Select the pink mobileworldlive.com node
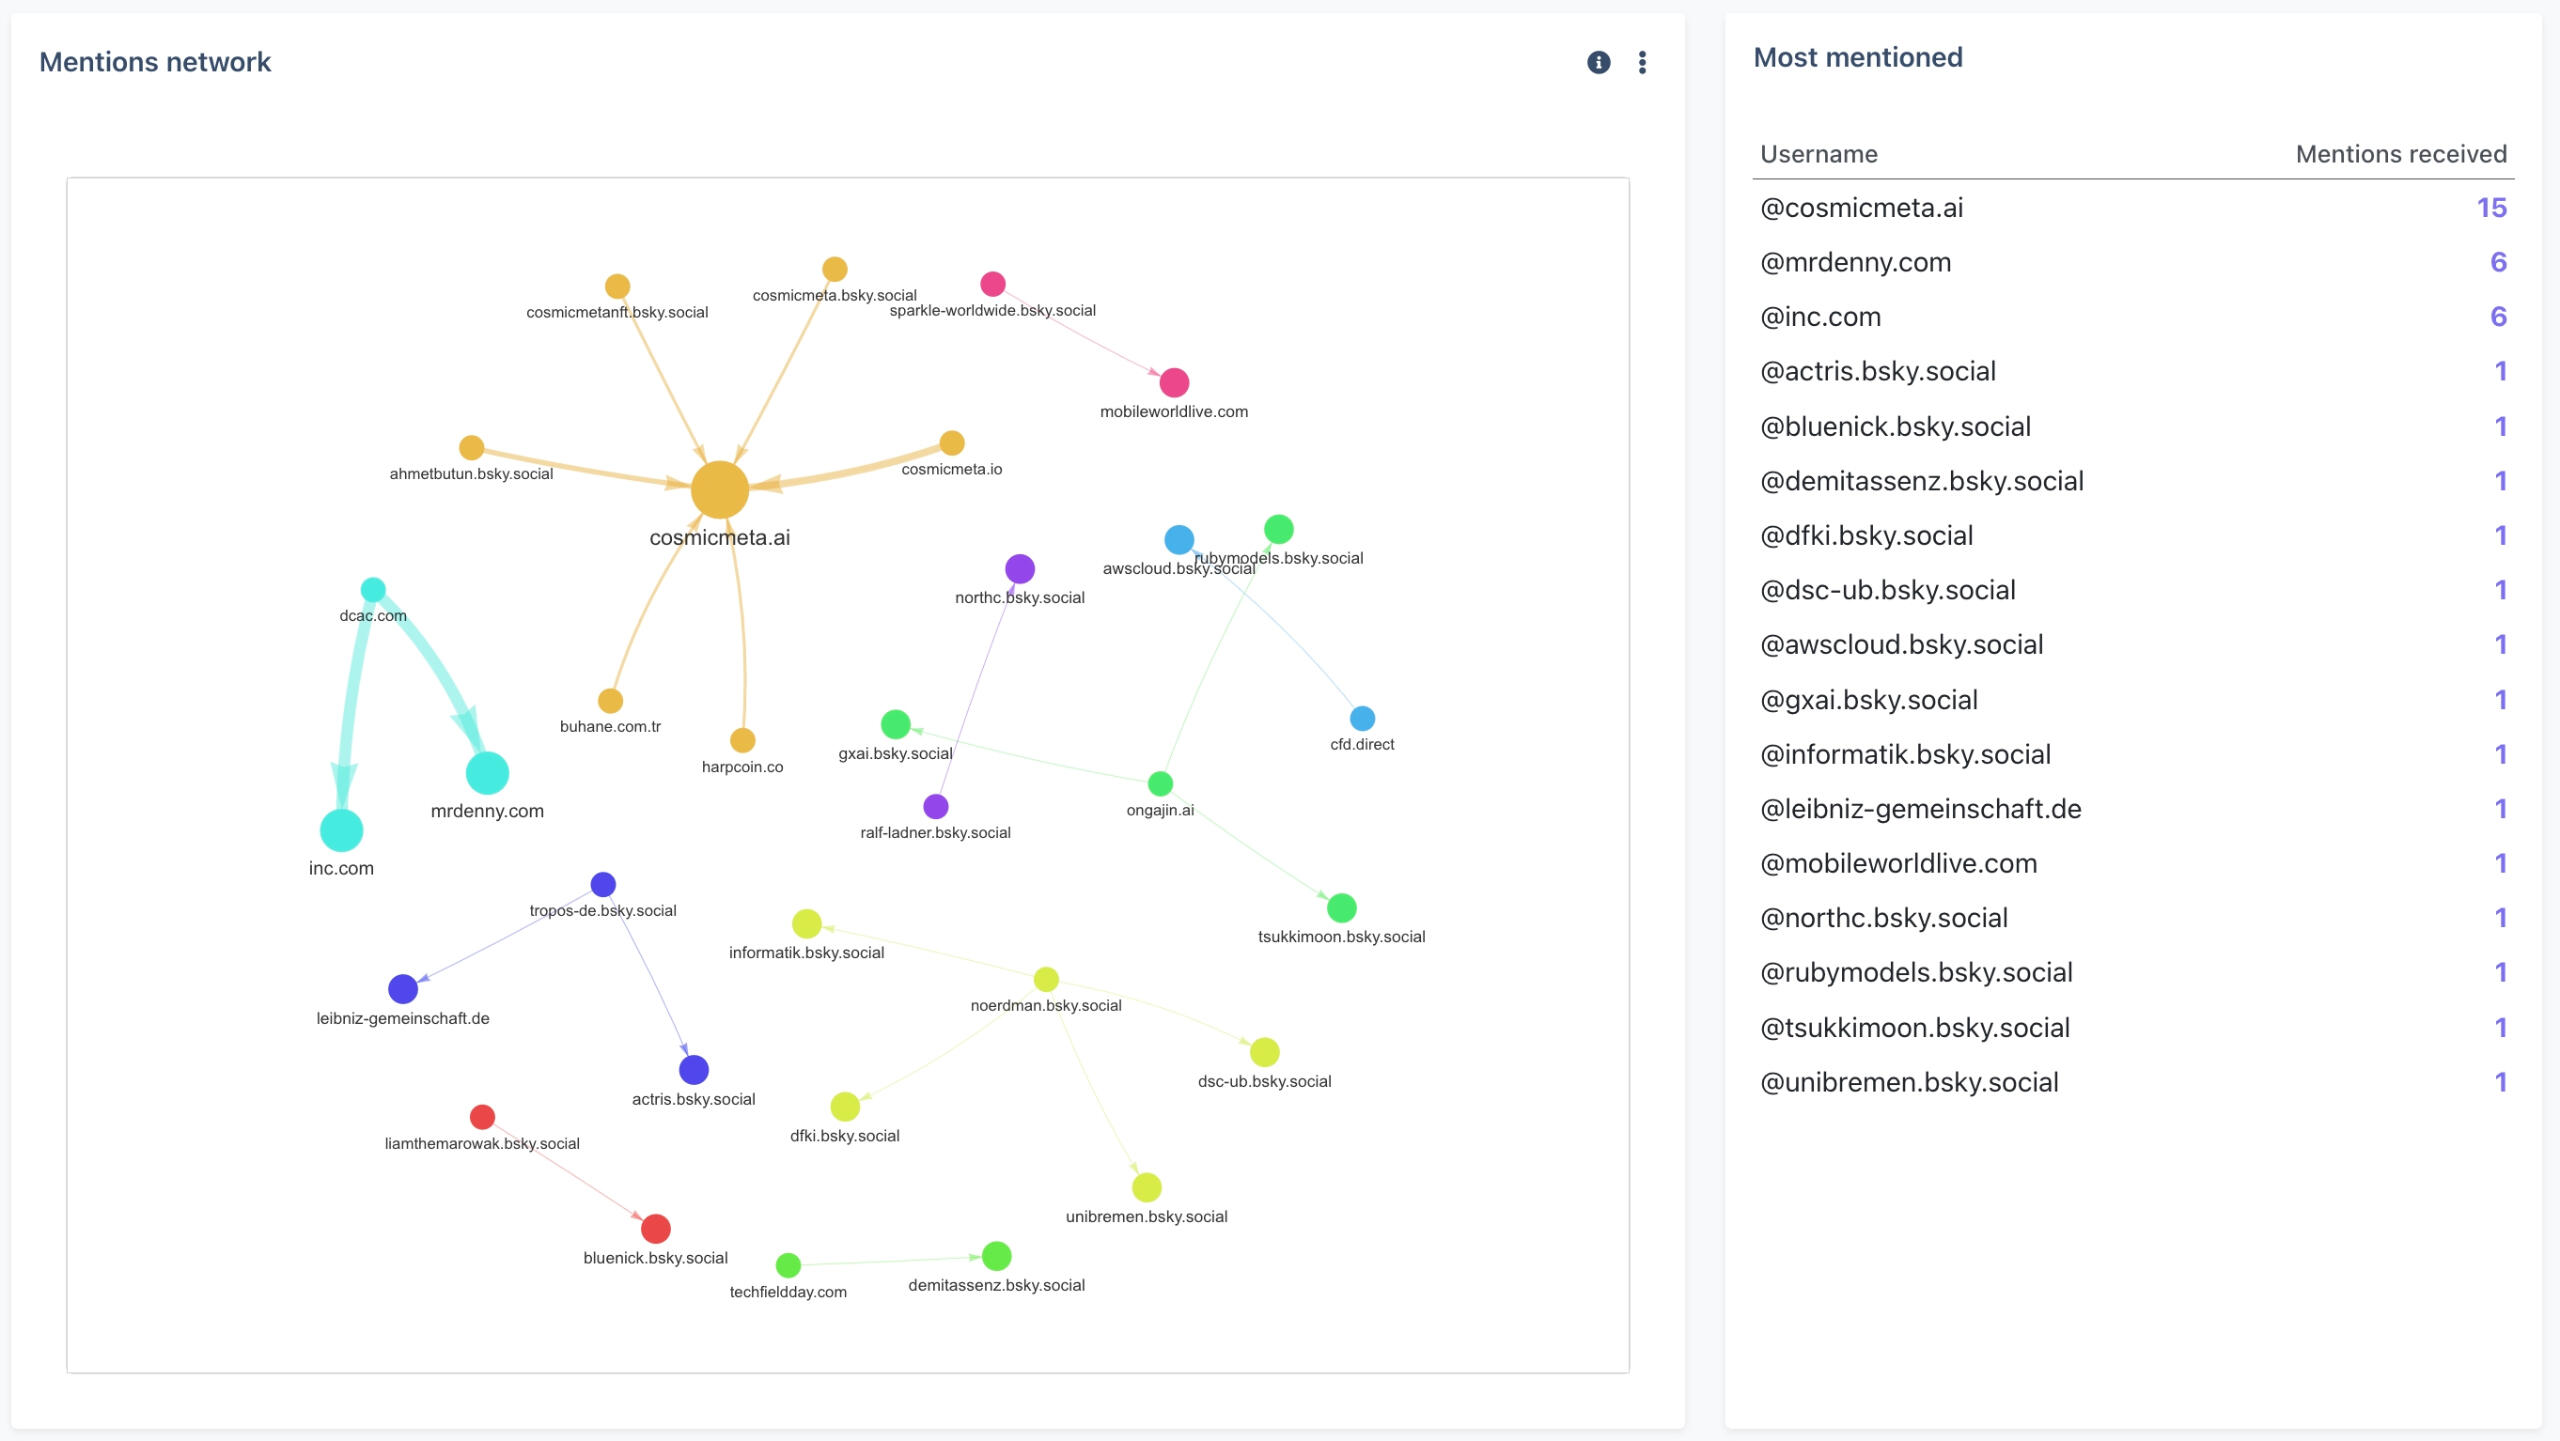Image resolution: width=2560 pixels, height=1441 pixels. (1173, 382)
